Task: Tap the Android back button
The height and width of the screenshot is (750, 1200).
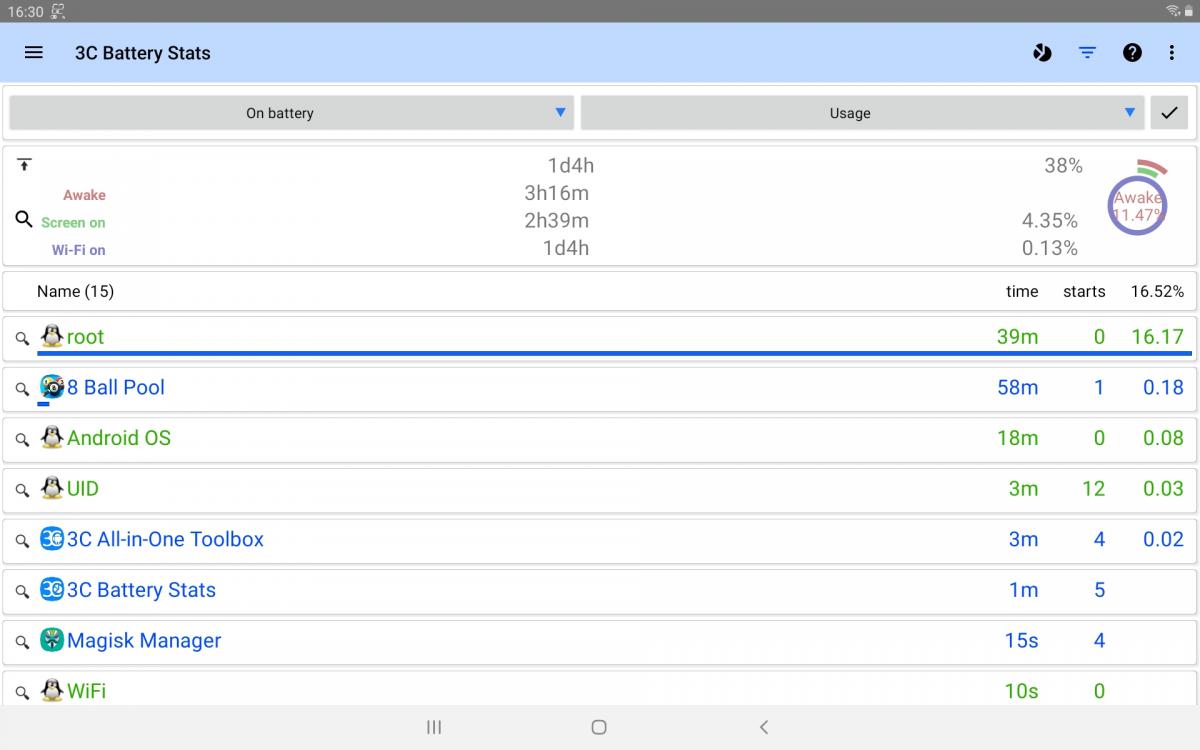Action: [x=764, y=727]
